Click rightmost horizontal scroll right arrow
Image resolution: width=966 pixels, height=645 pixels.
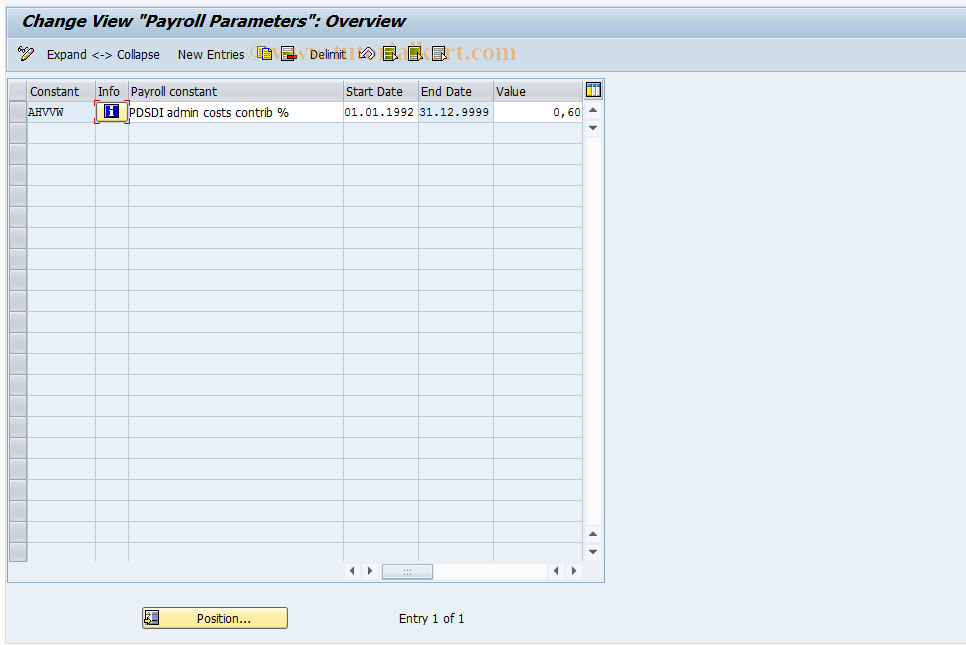click(574, 571)
